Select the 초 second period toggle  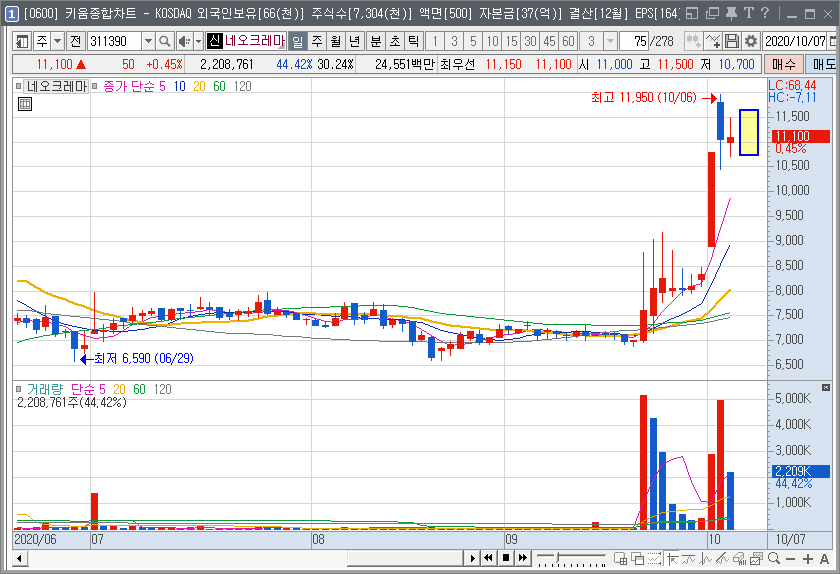pos(395,41)
